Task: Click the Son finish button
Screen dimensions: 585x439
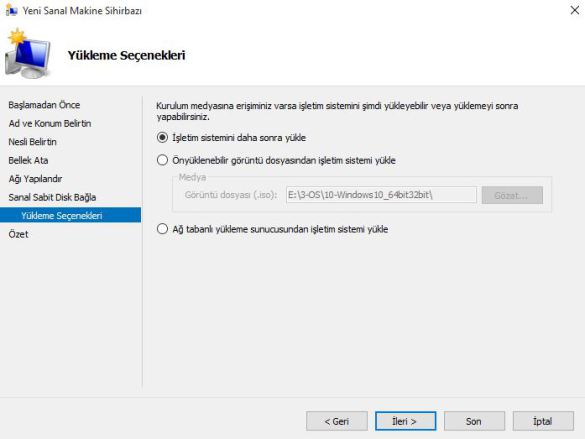Action: point(474,421)
